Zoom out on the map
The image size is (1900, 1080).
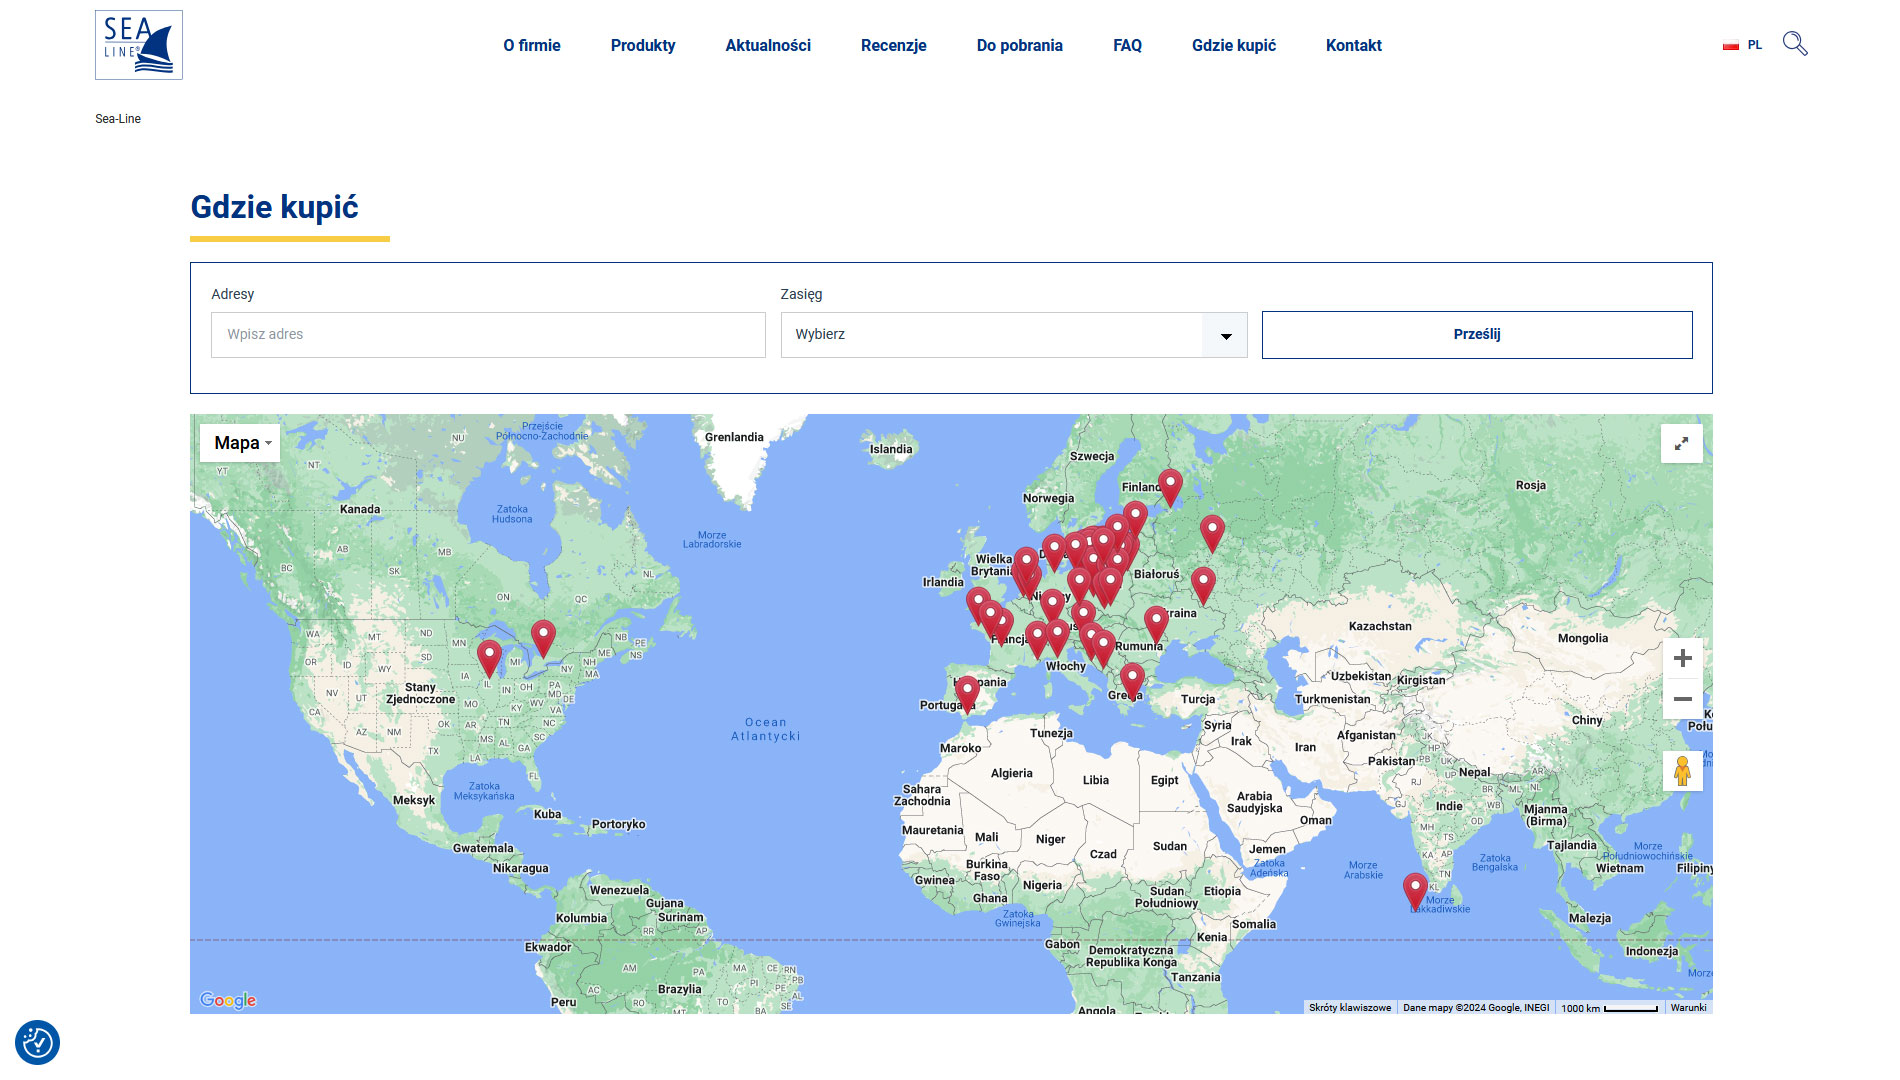(x=1682, y=699)
